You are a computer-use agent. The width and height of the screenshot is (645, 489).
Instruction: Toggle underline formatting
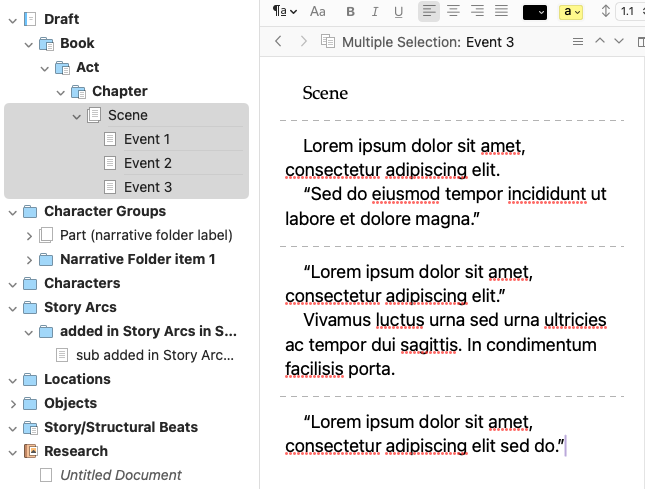point(399,12)
